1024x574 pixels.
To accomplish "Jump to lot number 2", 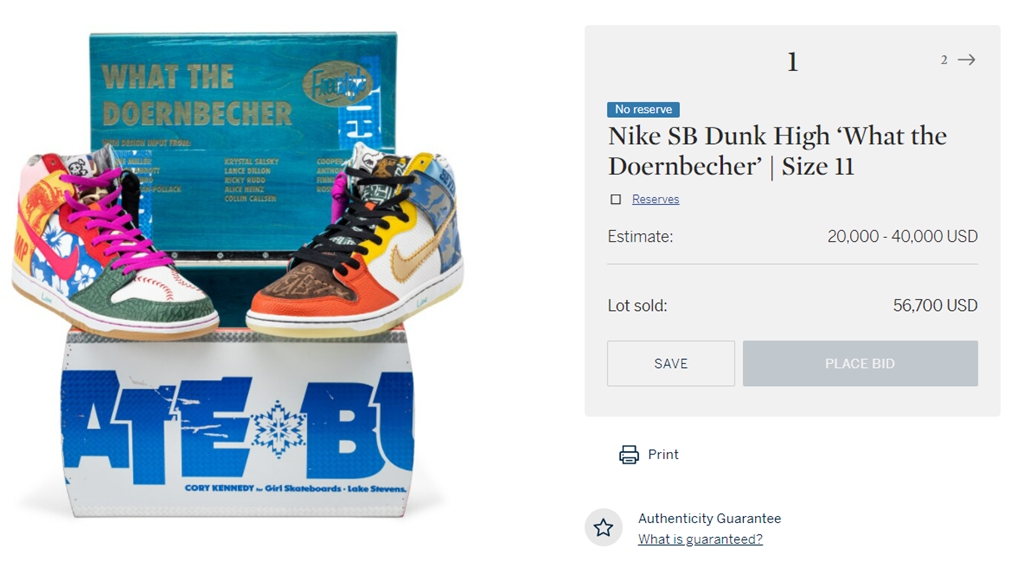I will [944, 60].
